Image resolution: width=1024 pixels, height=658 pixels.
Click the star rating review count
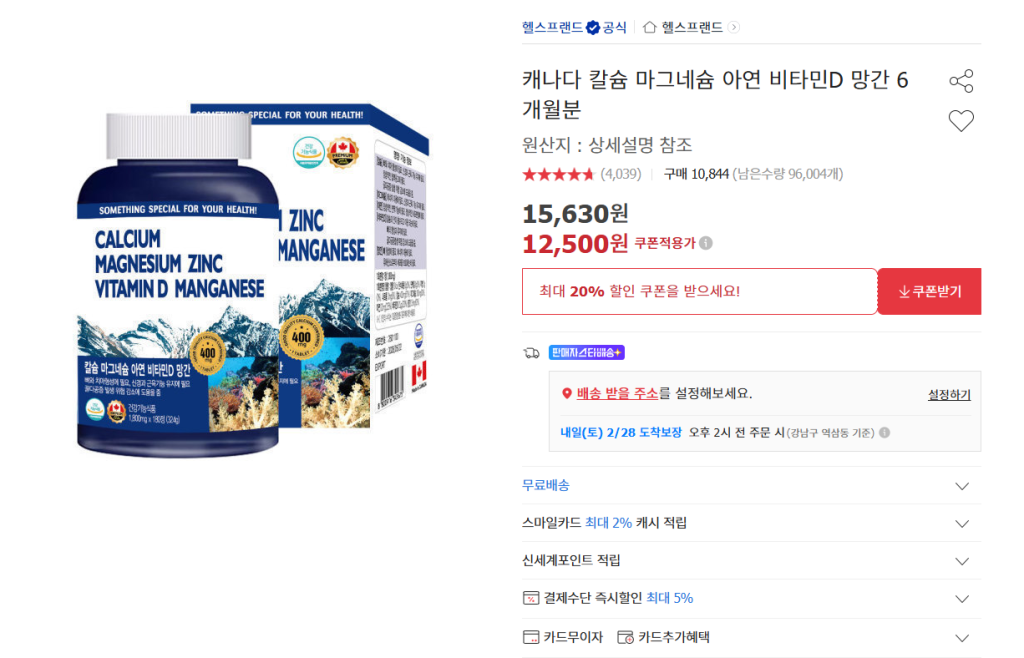(620, 174)
